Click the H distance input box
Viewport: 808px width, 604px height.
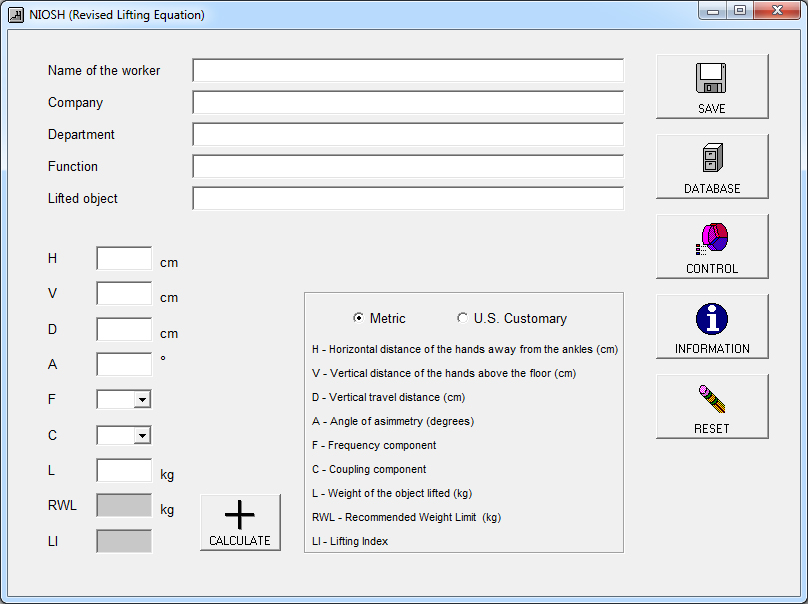pyautogui.click(x=124, y=258)
